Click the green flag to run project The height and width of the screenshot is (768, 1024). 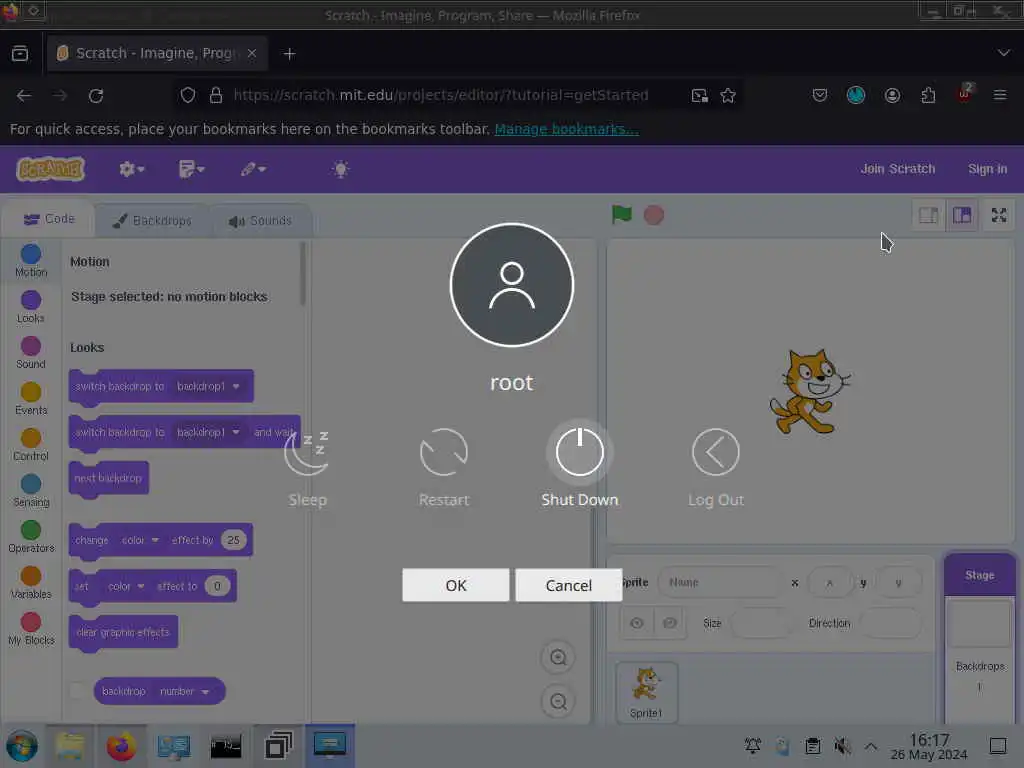pyautogui.click(x=622, y=214)
